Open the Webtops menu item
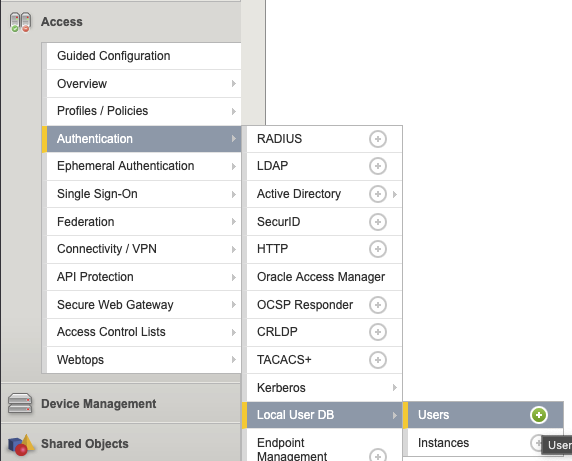 (144, 360)
